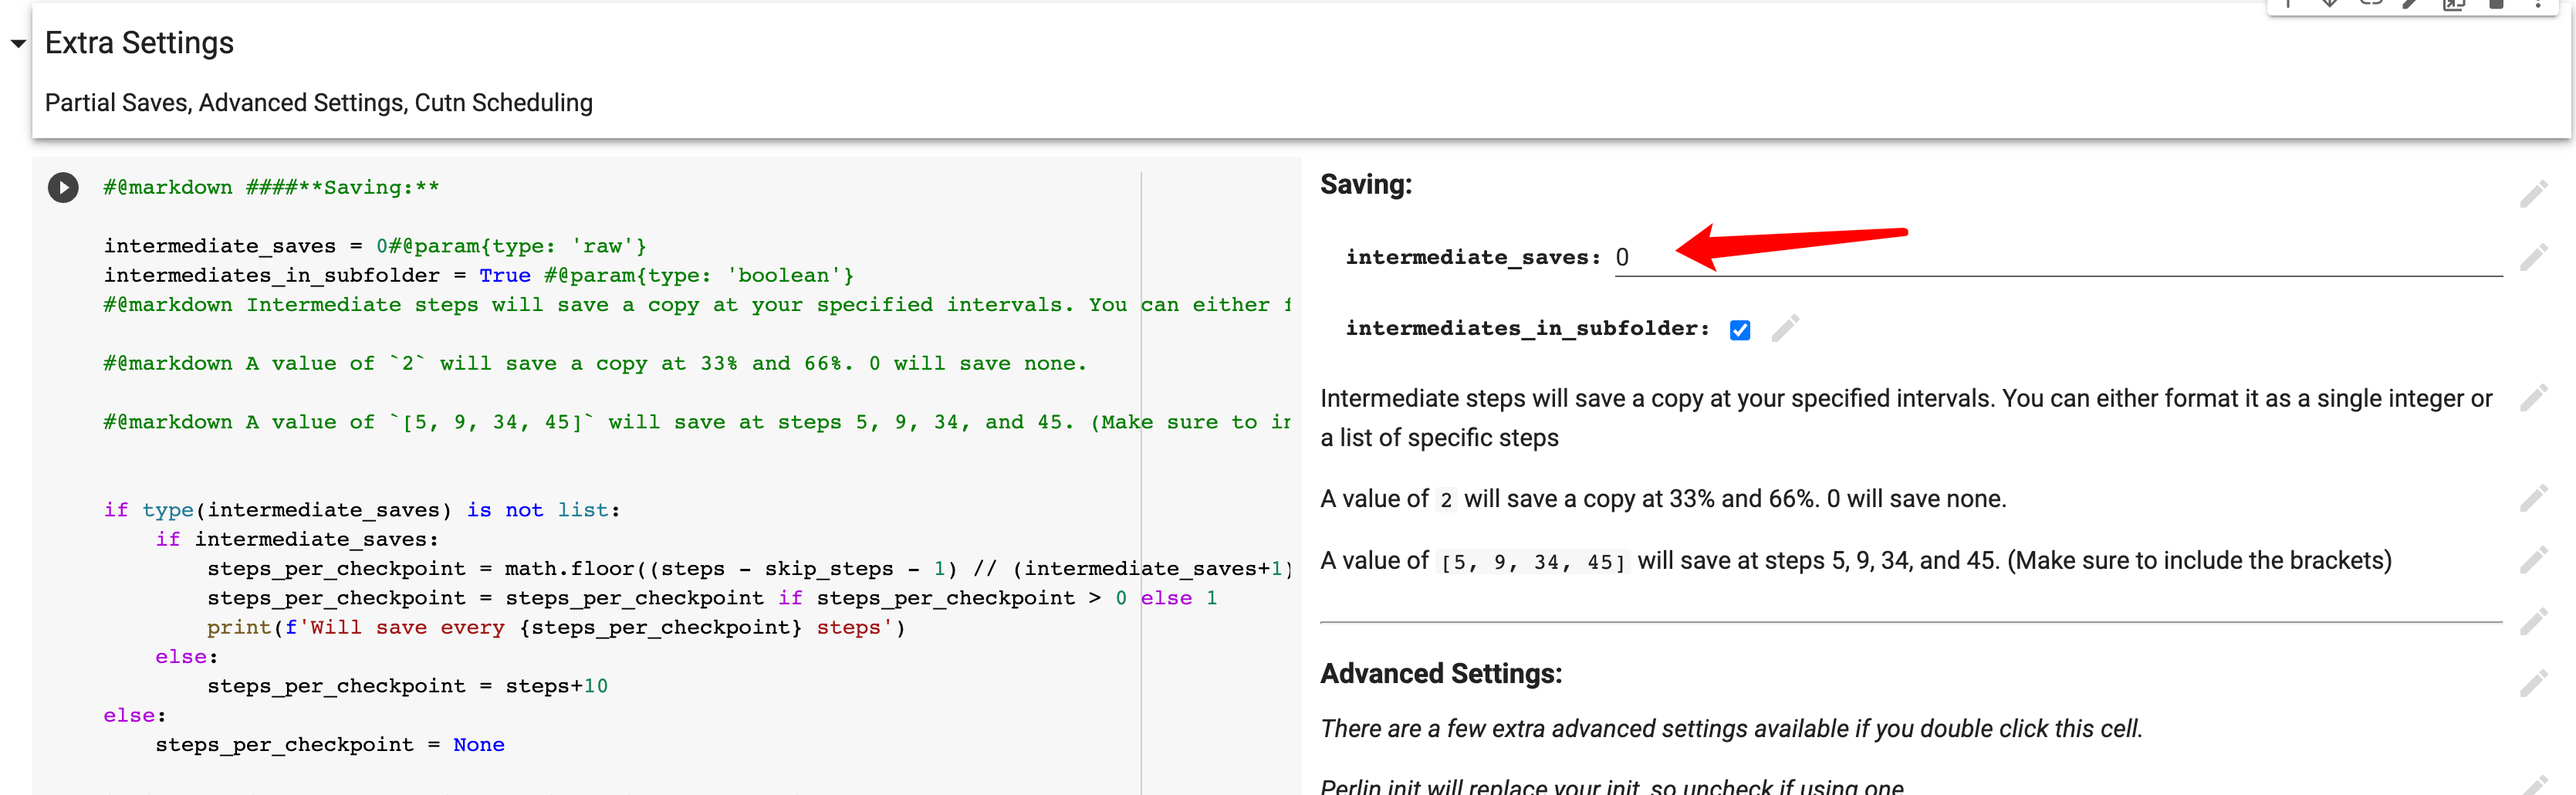Click the 'Saving:' form heading
Image resolution: width=2576 pixels, height=795 pixels.
point(1366,184)
